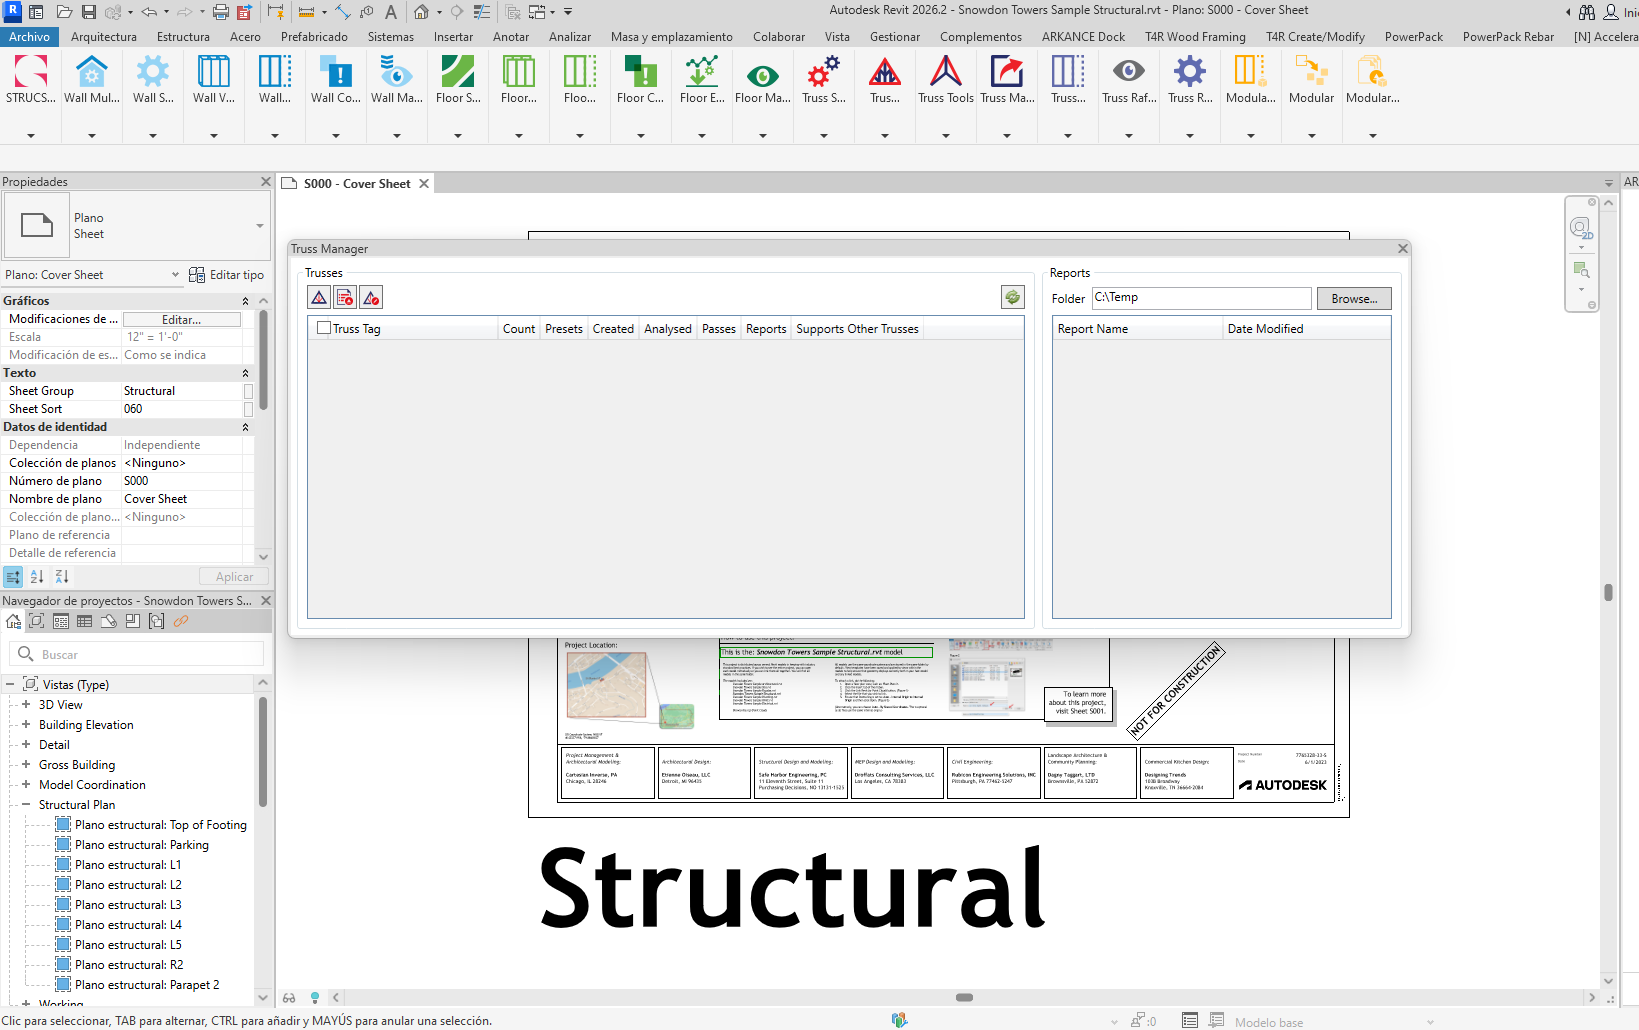
Task: Click the Editar... button for modifications
Action: pos(181,320)
